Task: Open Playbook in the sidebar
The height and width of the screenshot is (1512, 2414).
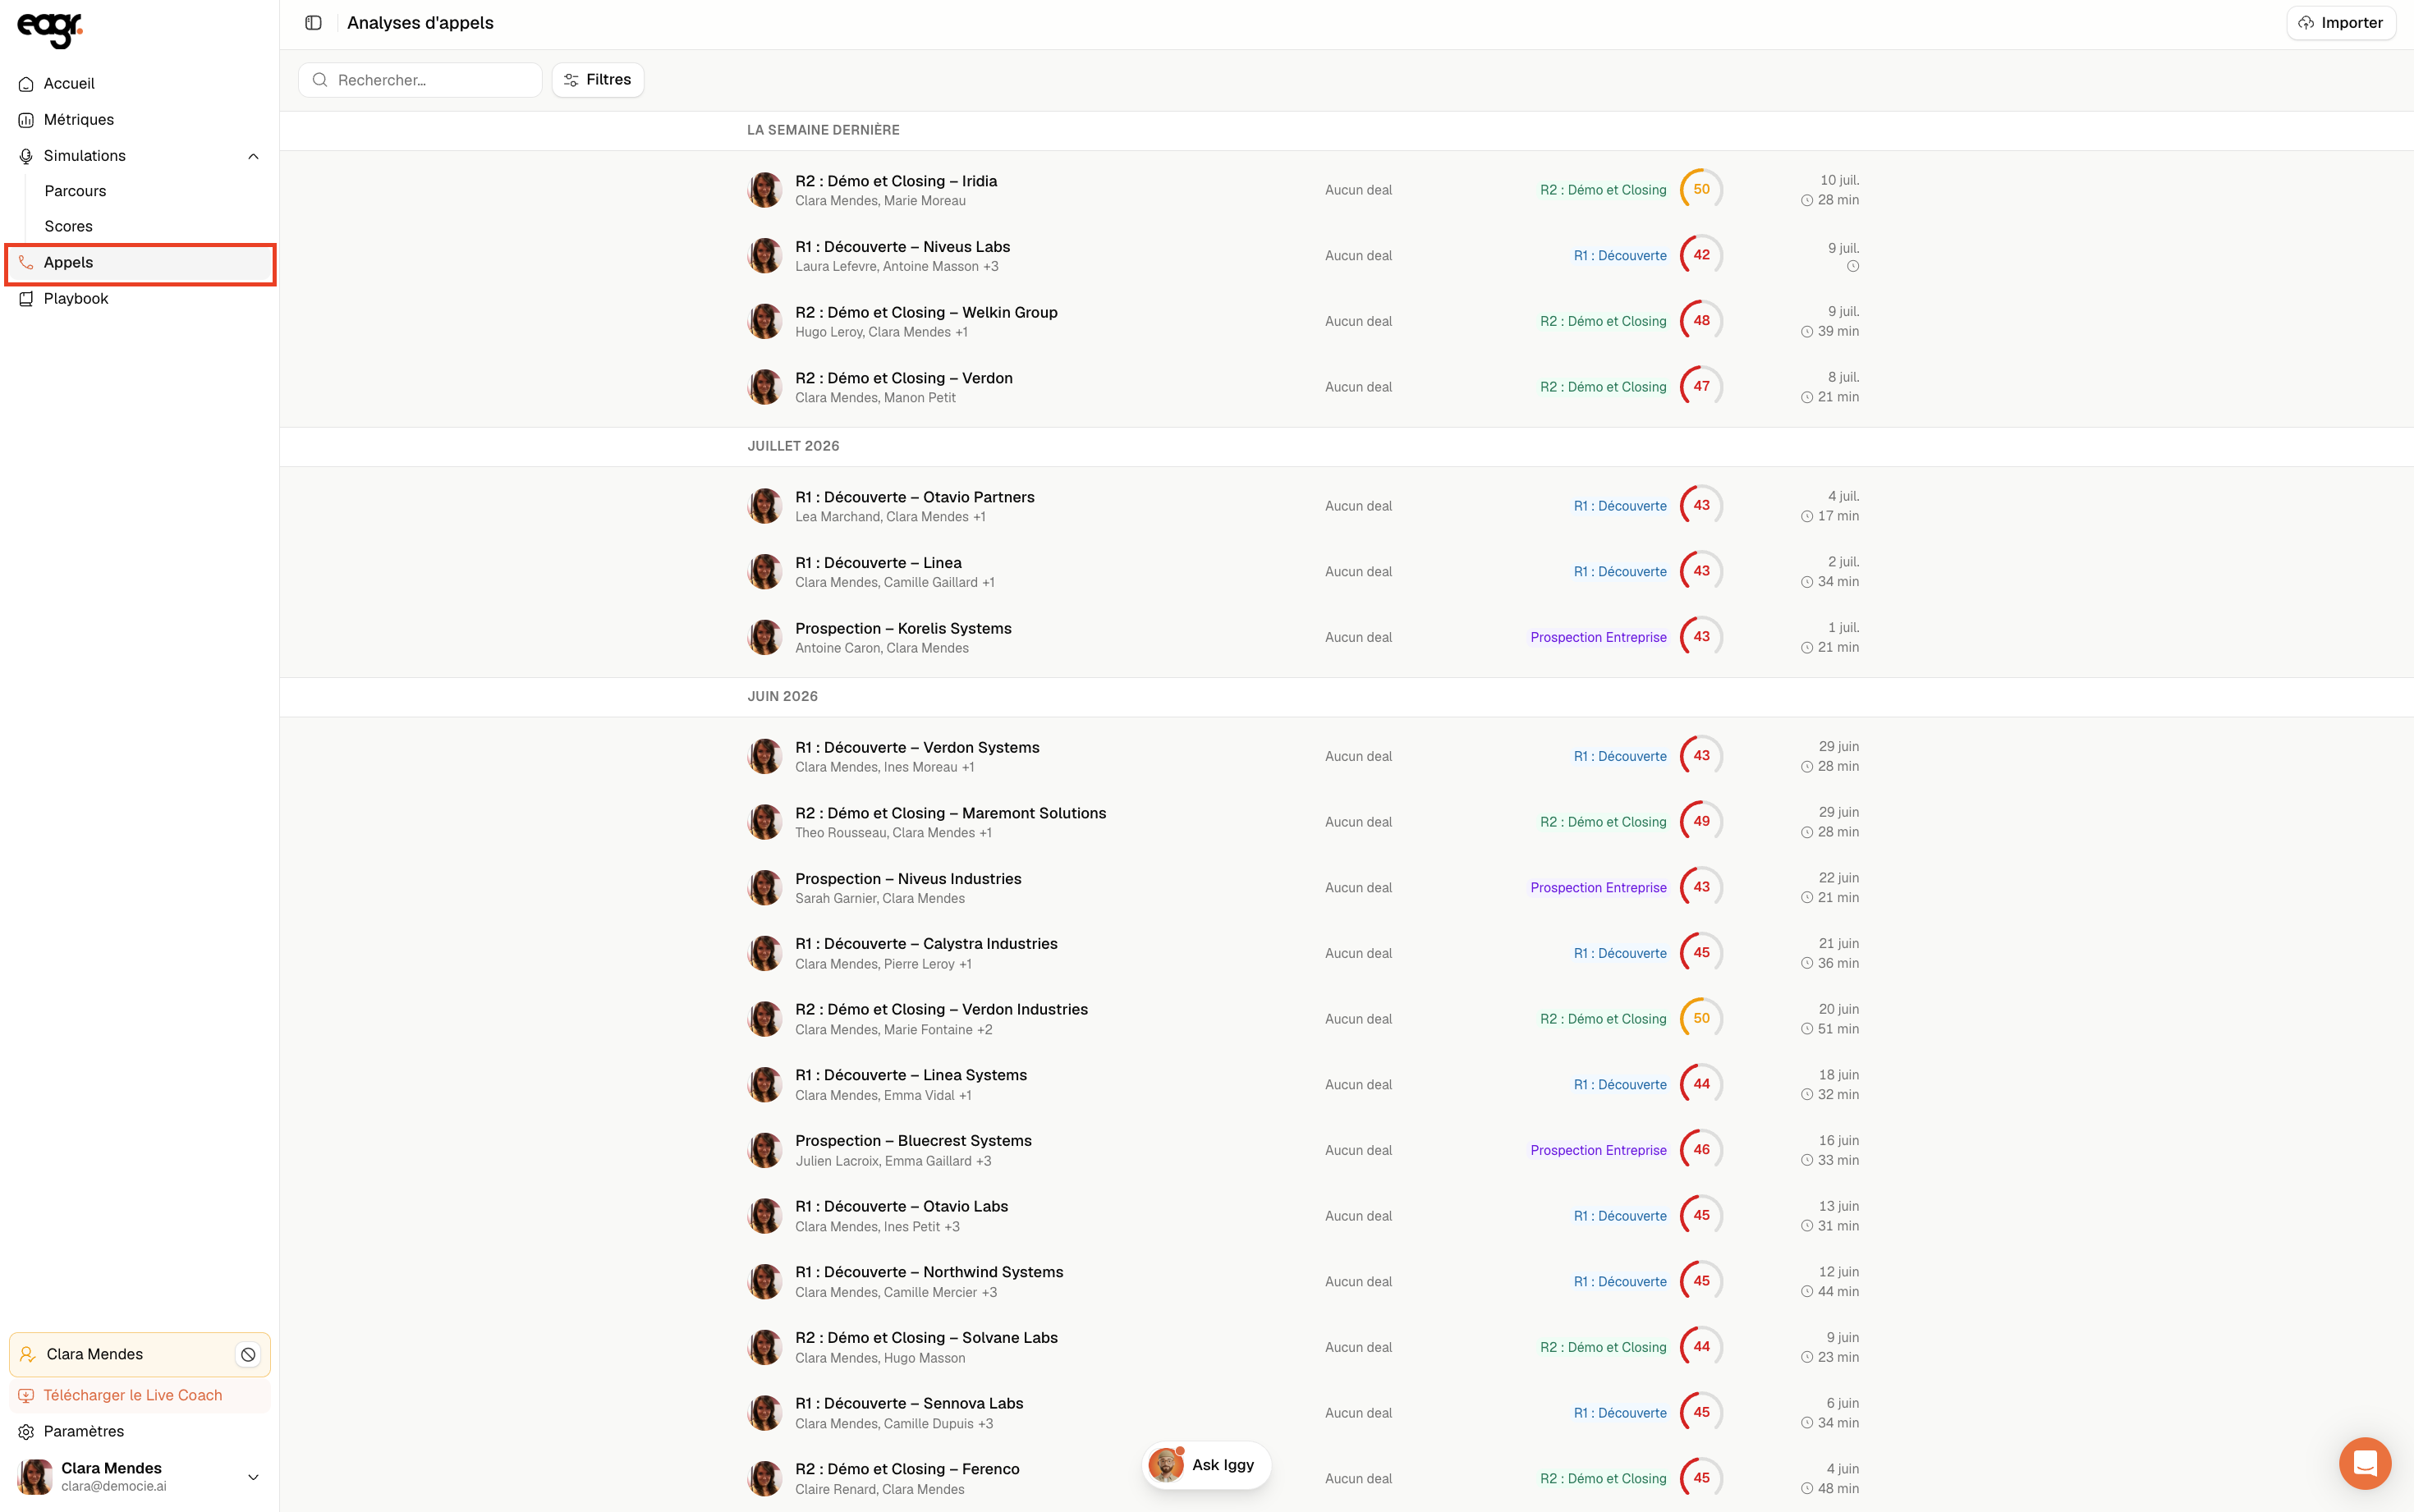Action: [x=140, y=299]
